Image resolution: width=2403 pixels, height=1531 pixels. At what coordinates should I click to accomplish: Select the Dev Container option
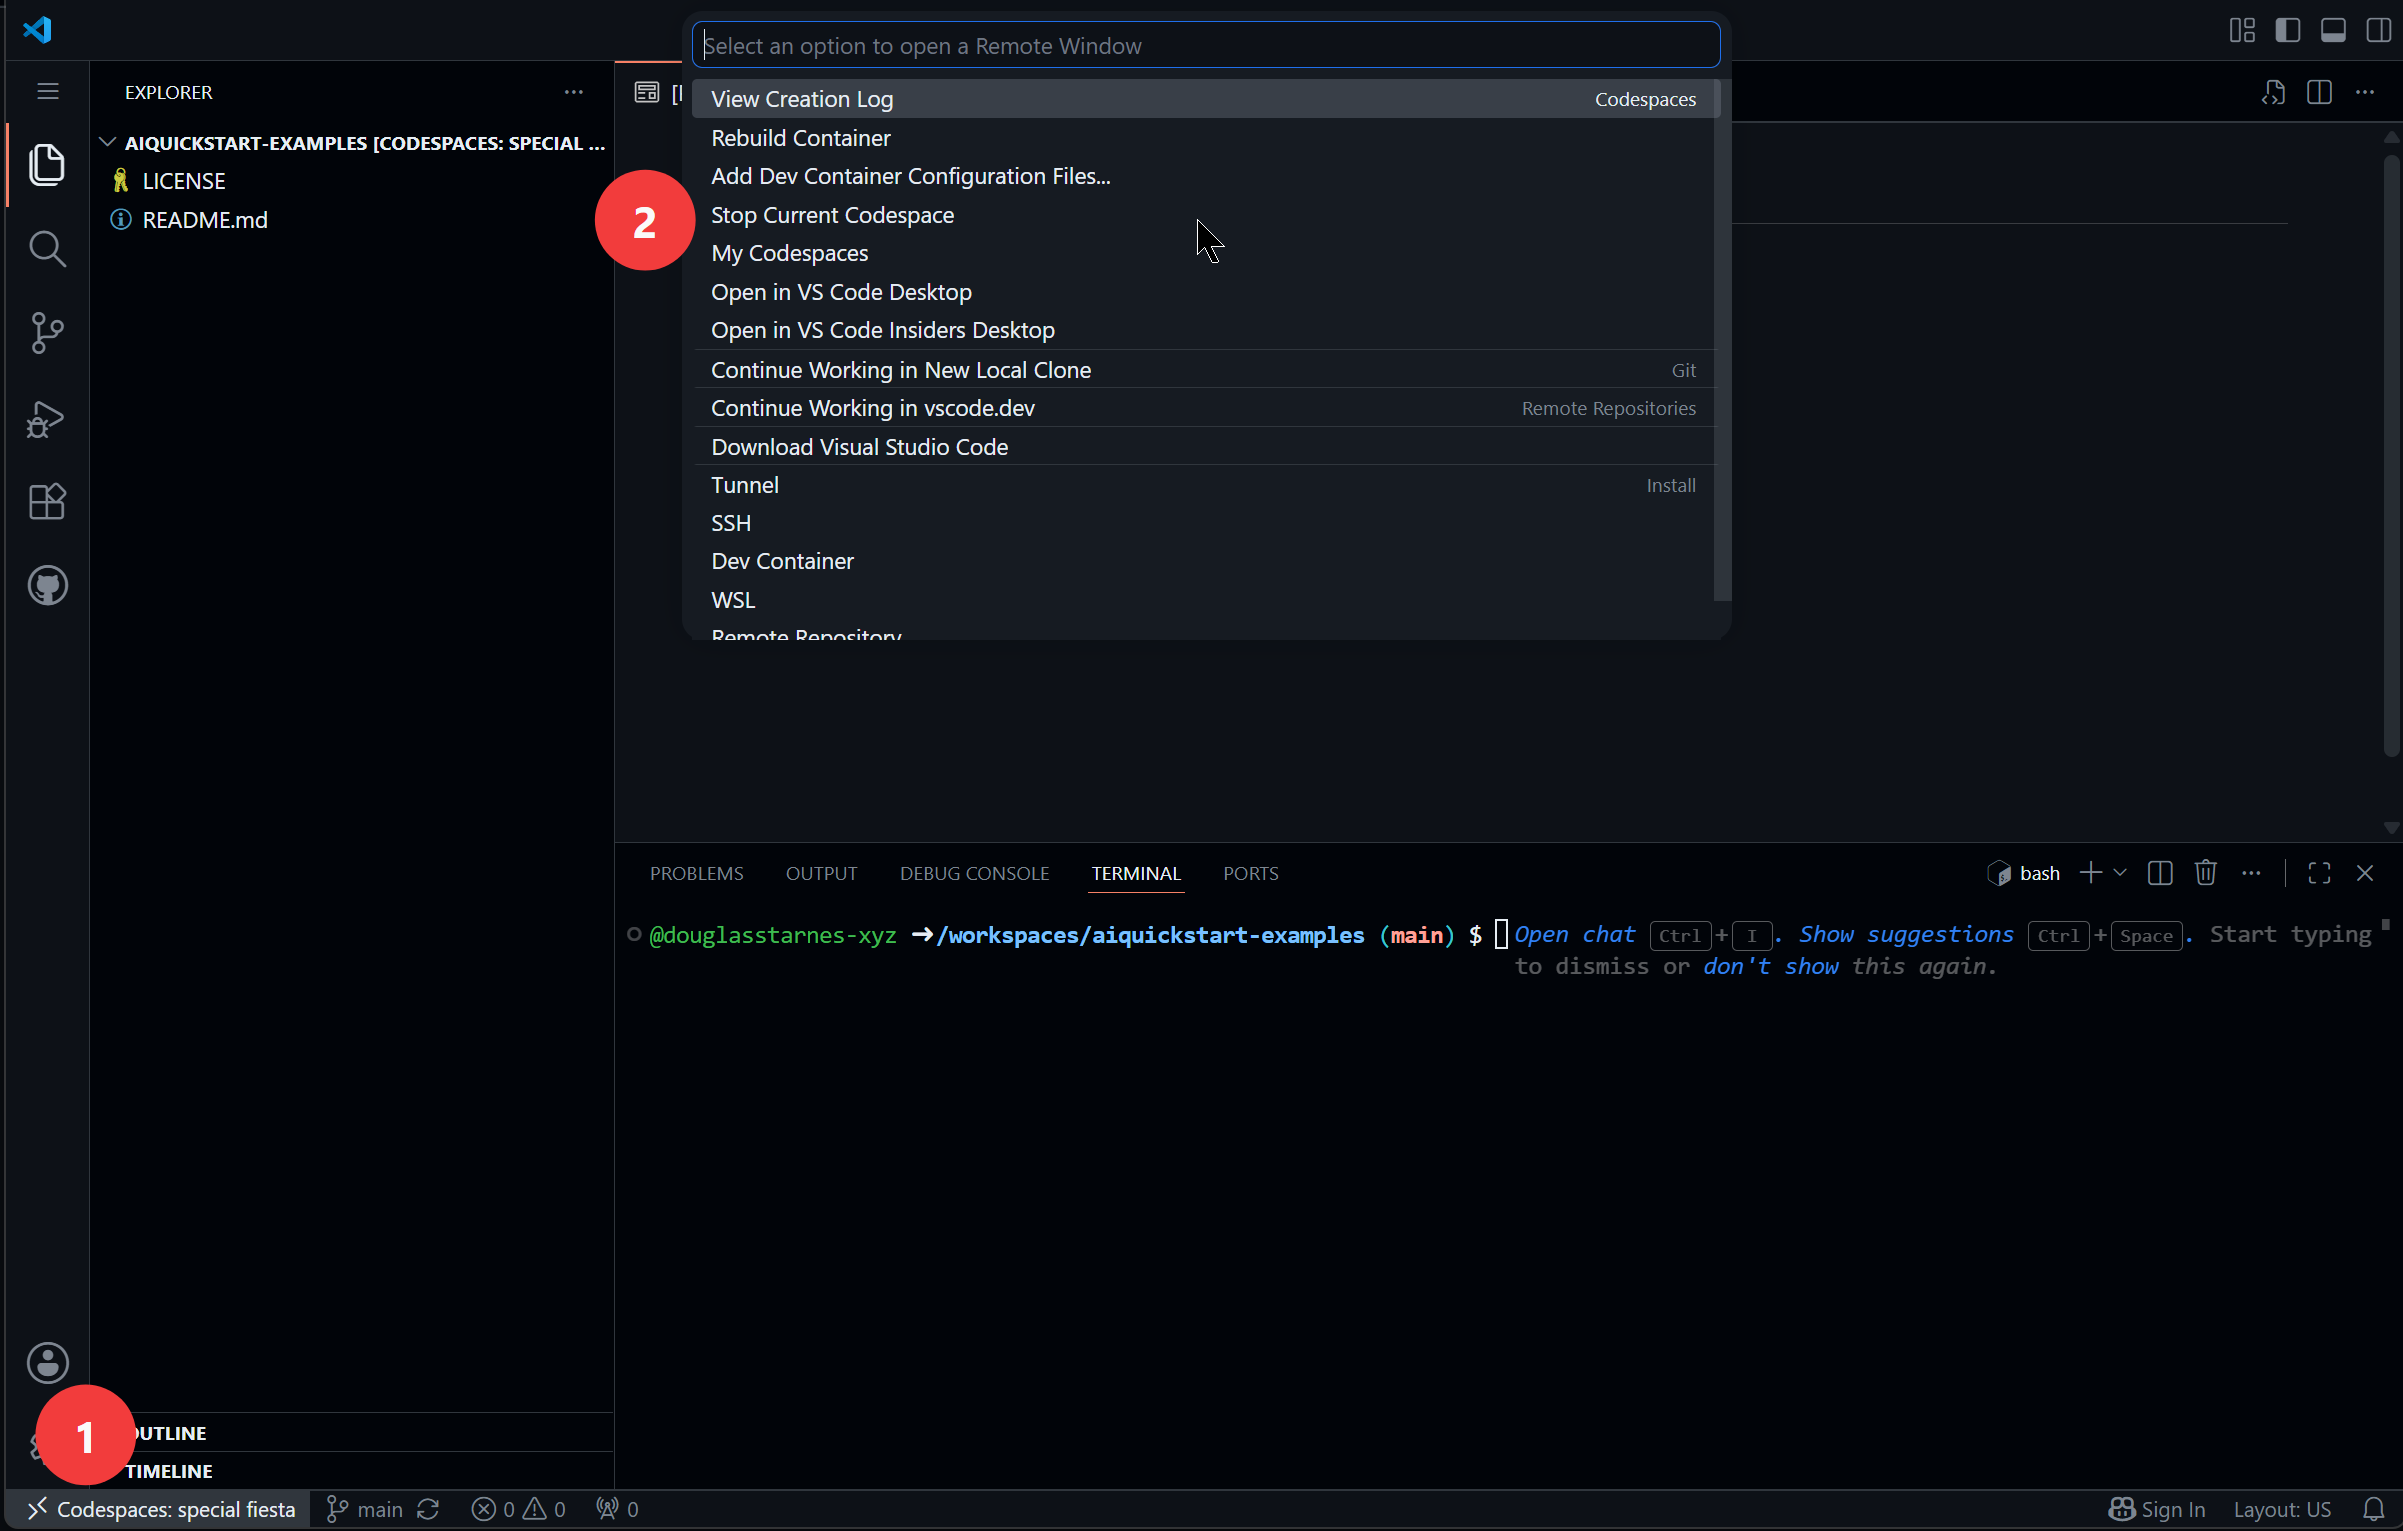[x=1204, y=561]
